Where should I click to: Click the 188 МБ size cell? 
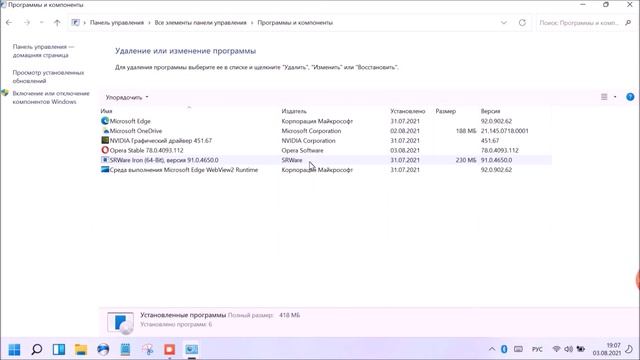466,131
